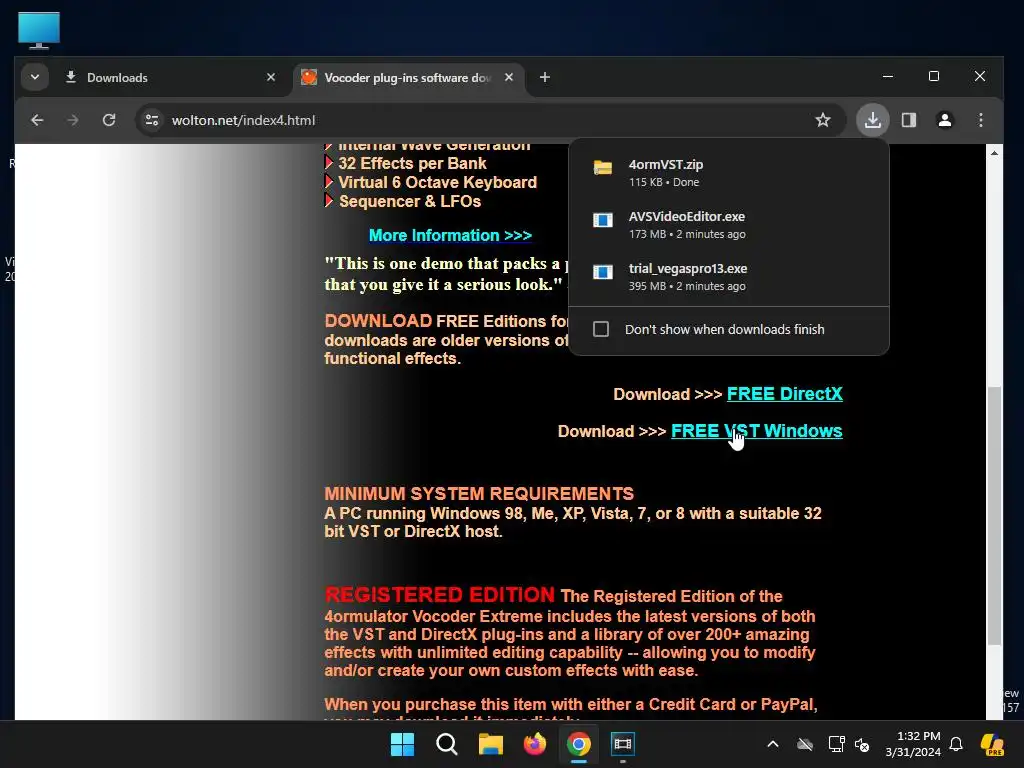
Task: Follow the More Information >>> link
Action: click(x=450, y=235)
